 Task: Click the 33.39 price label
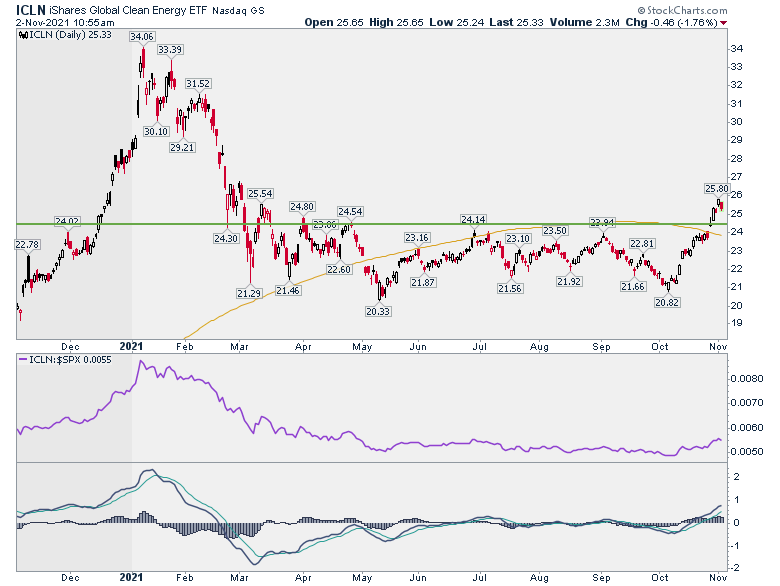tap(170, 49)
